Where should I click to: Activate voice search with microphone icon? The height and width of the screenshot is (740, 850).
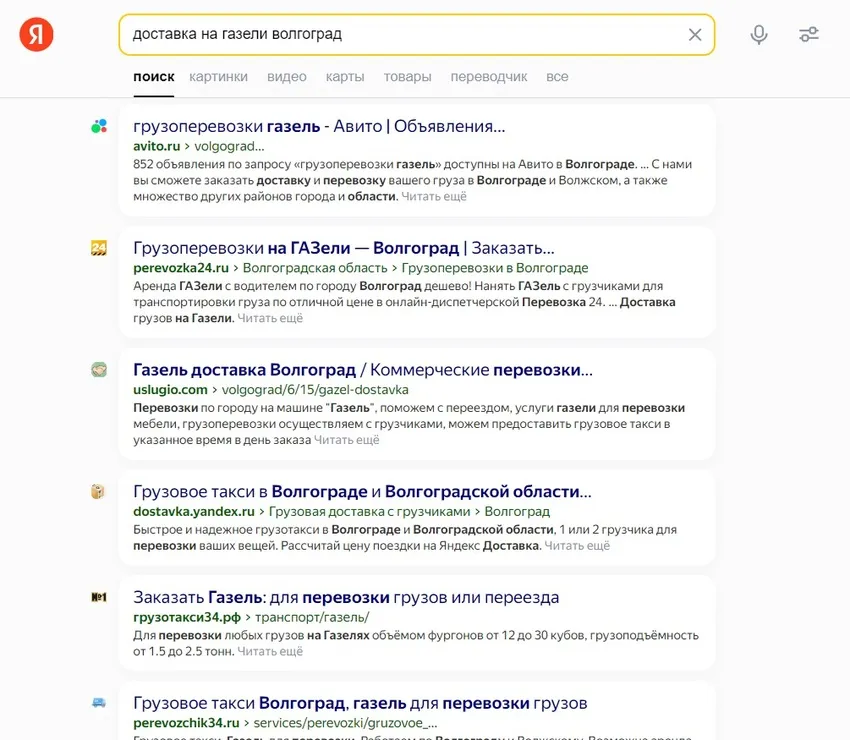tap(759, 33)
